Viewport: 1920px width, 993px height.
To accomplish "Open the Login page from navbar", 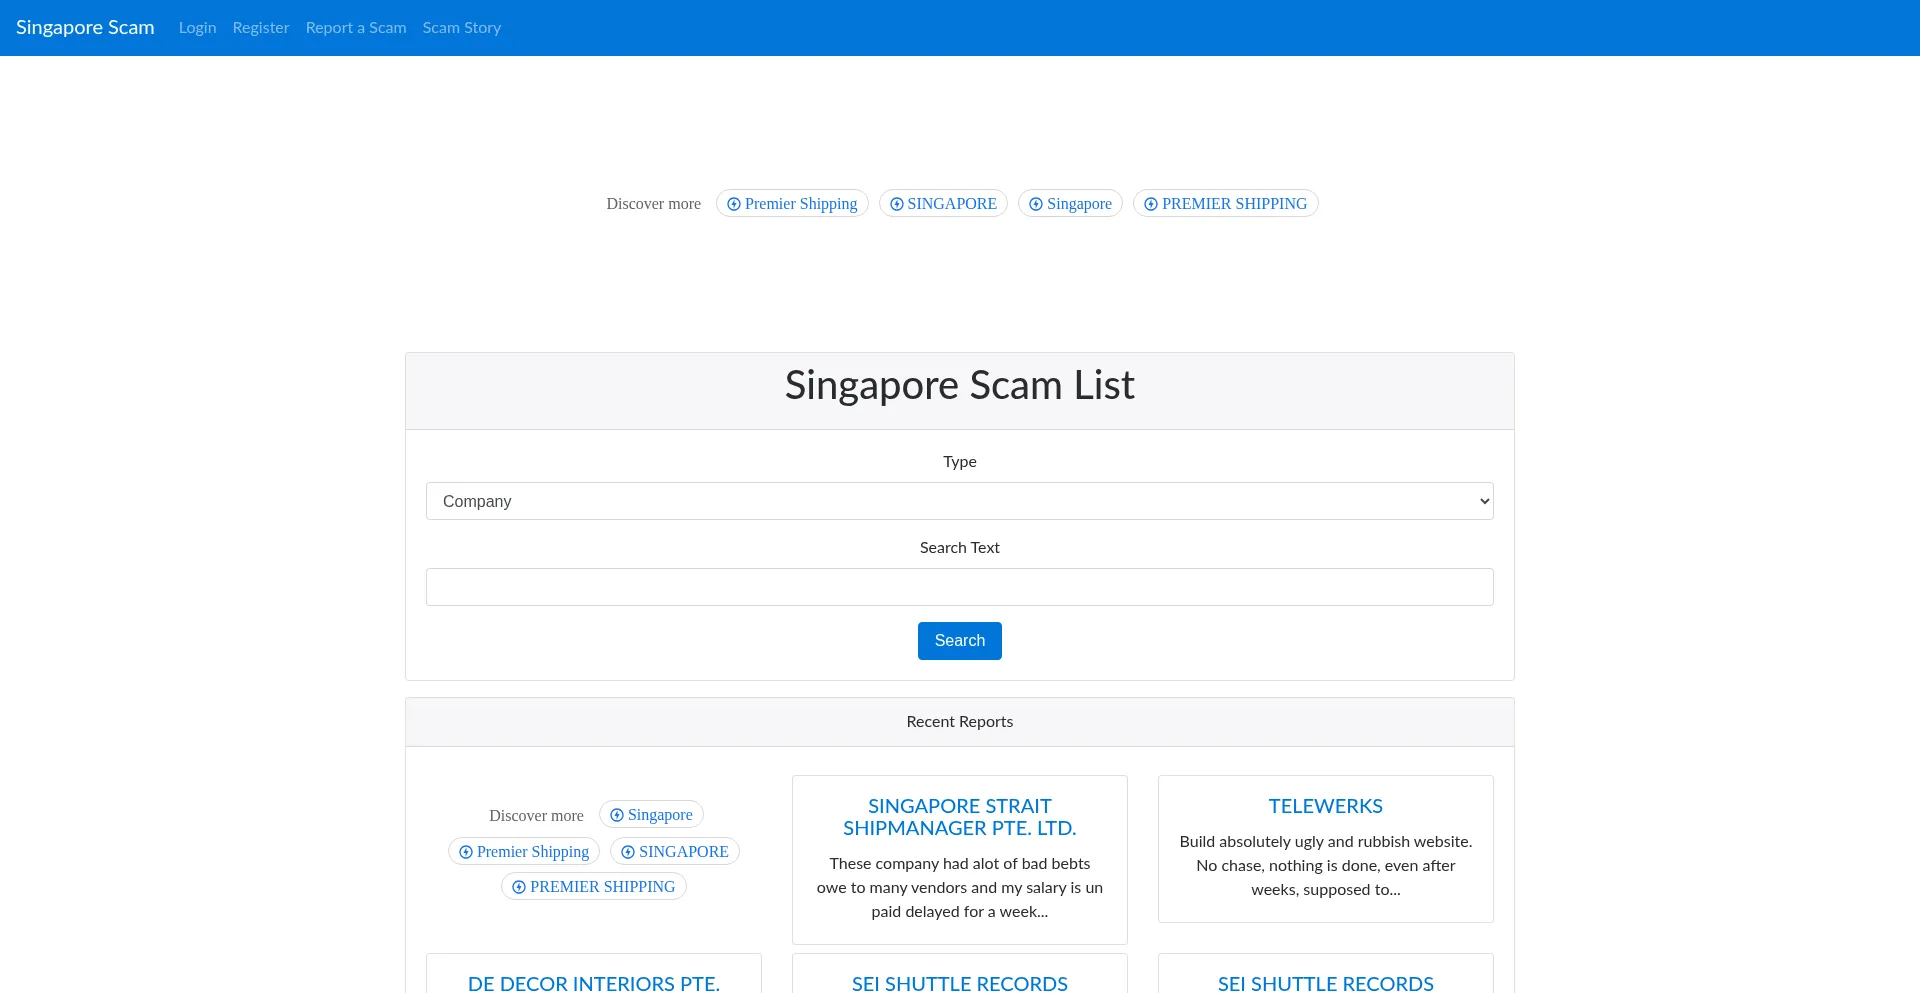I will [x=197, y=28].
